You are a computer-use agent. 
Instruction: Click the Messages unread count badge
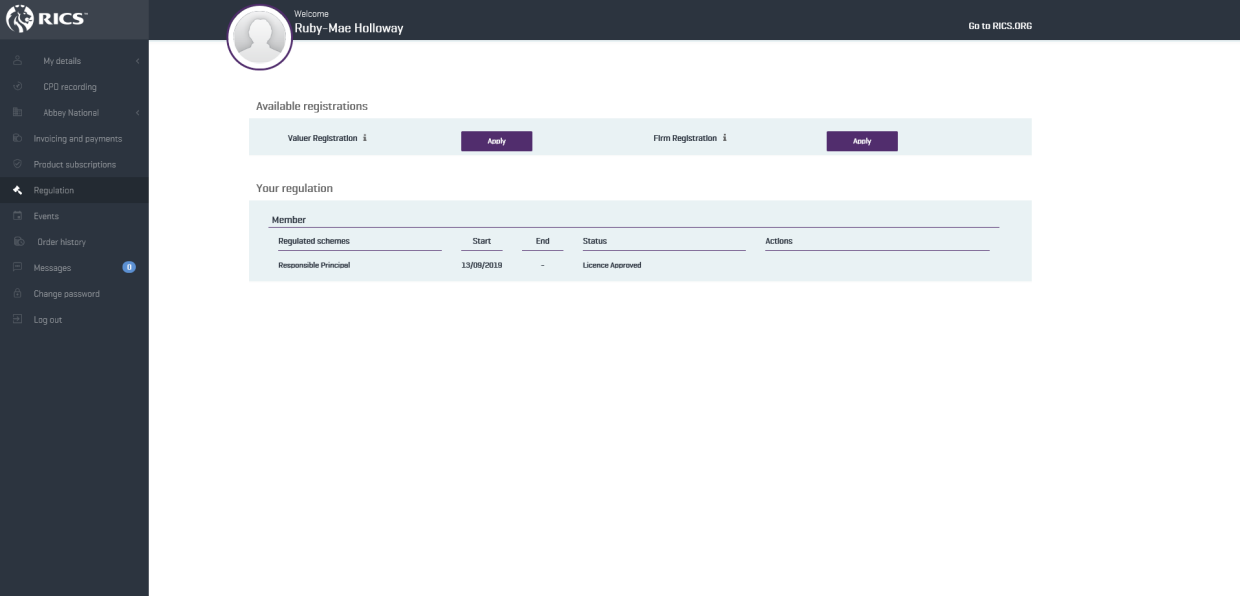tap(129, 267)
